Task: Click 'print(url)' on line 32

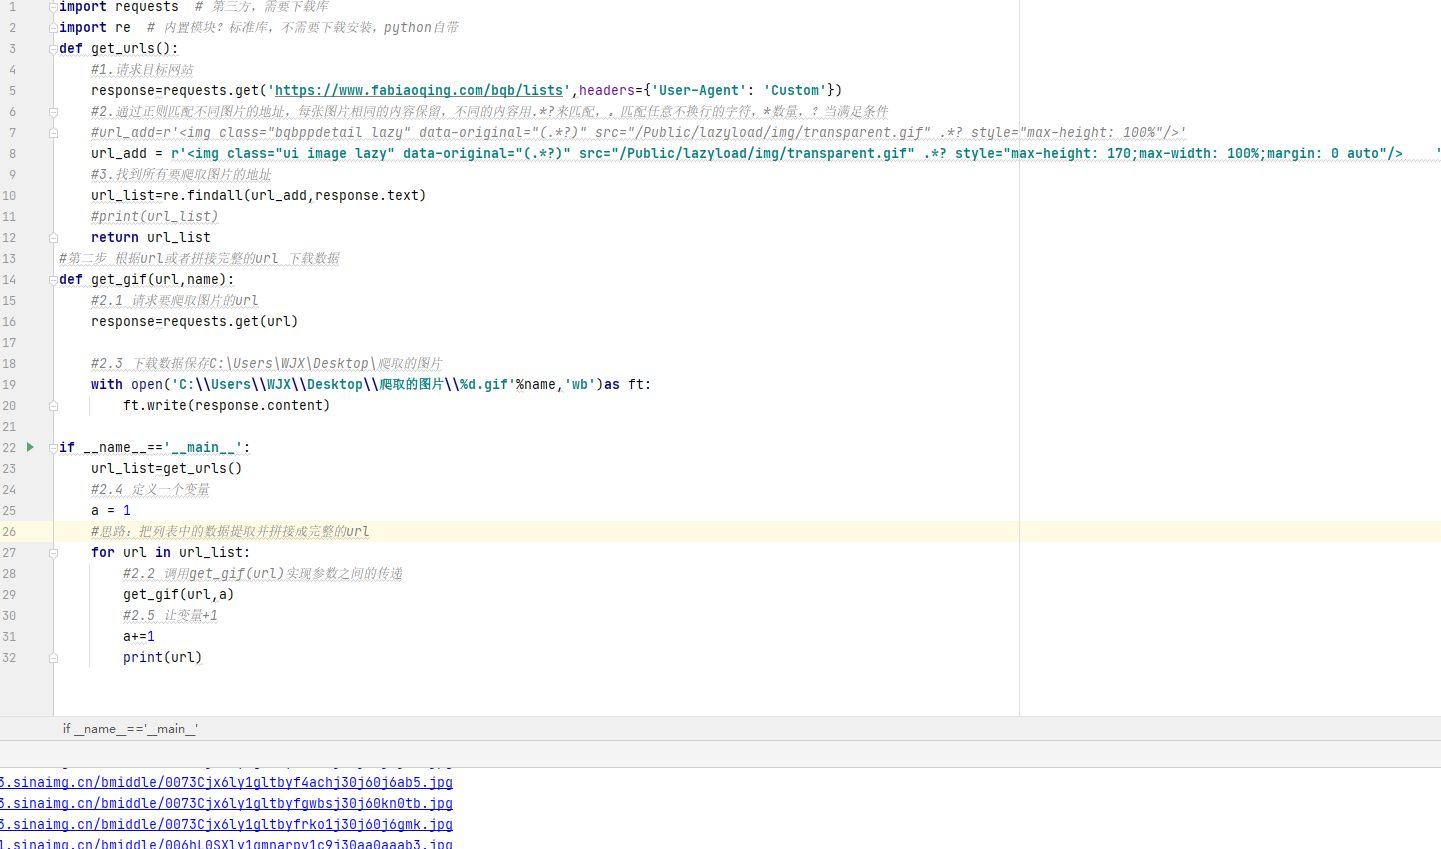Action: [x=163, y=657]
